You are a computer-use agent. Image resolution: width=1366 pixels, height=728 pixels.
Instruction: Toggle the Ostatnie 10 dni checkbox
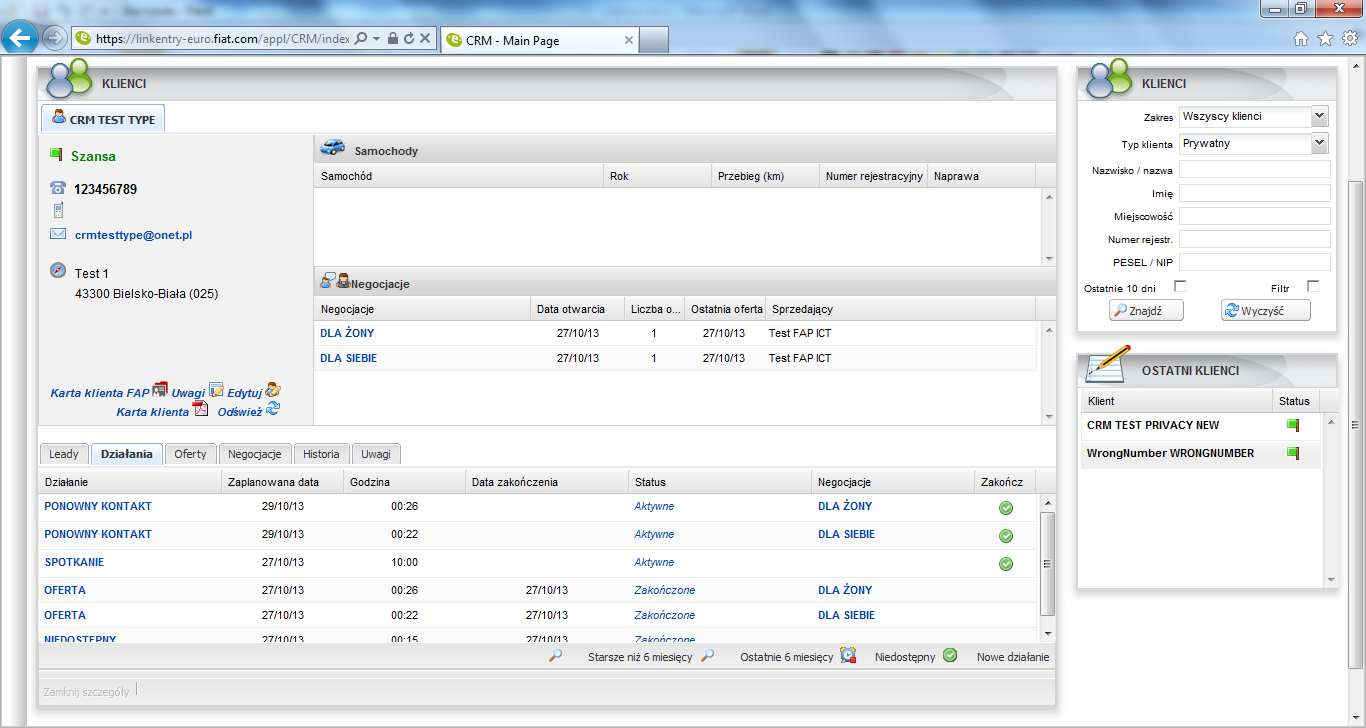1180,287
